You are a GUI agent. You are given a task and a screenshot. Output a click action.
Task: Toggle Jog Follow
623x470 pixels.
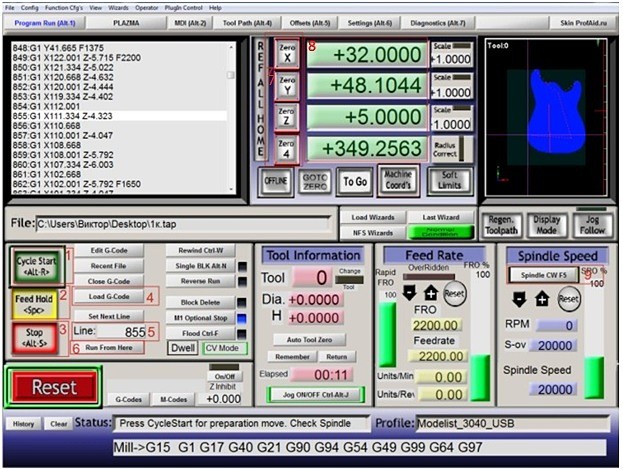[x=592, y=225]
